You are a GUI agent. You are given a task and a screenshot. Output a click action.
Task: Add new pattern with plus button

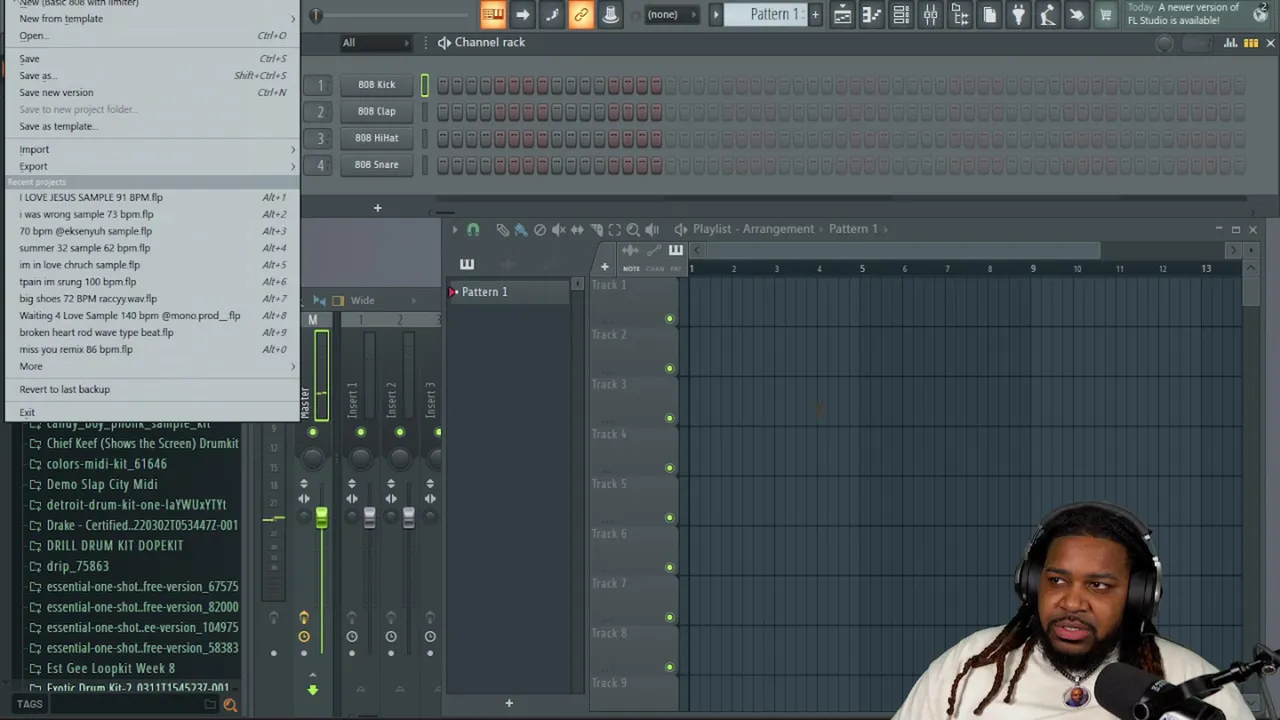coord(815,14)
